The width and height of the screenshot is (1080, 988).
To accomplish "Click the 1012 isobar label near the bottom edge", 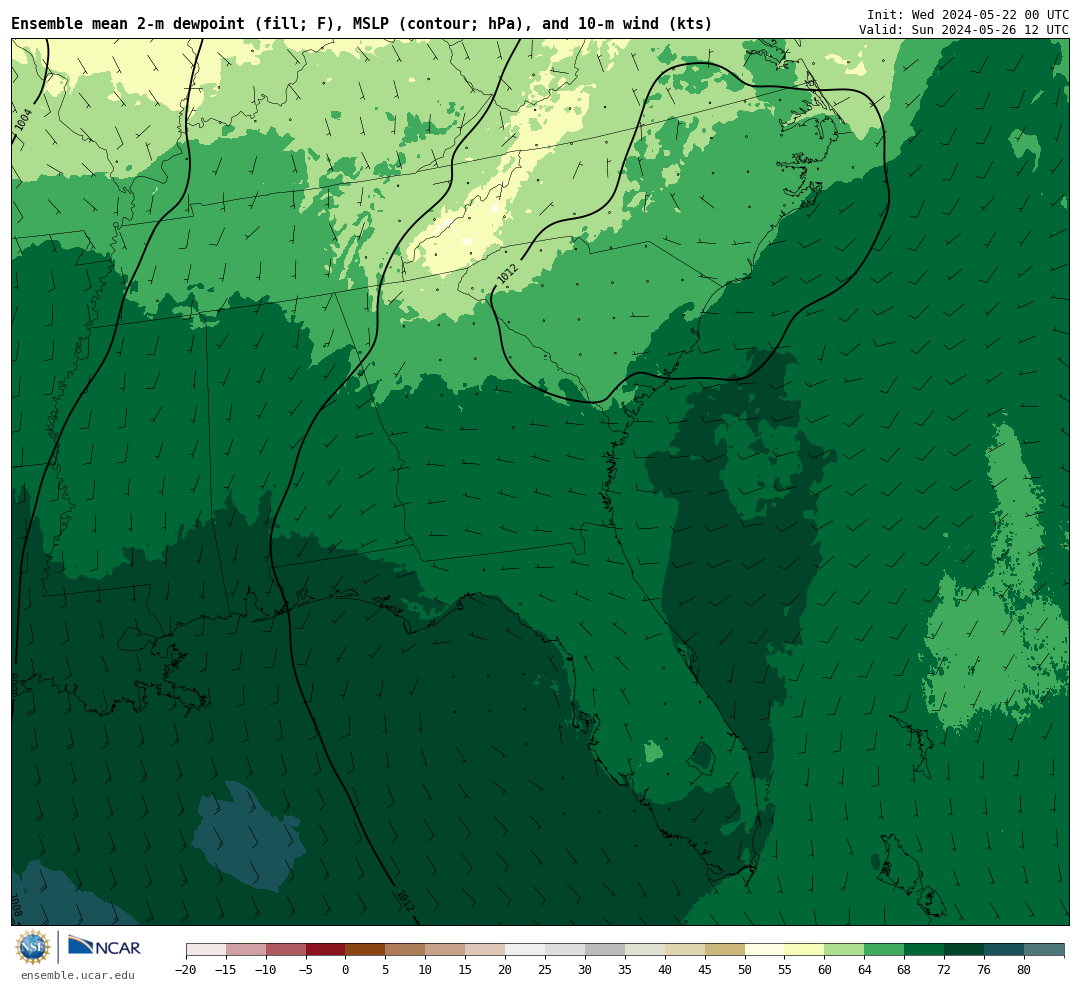I will (x=405, y=900).
